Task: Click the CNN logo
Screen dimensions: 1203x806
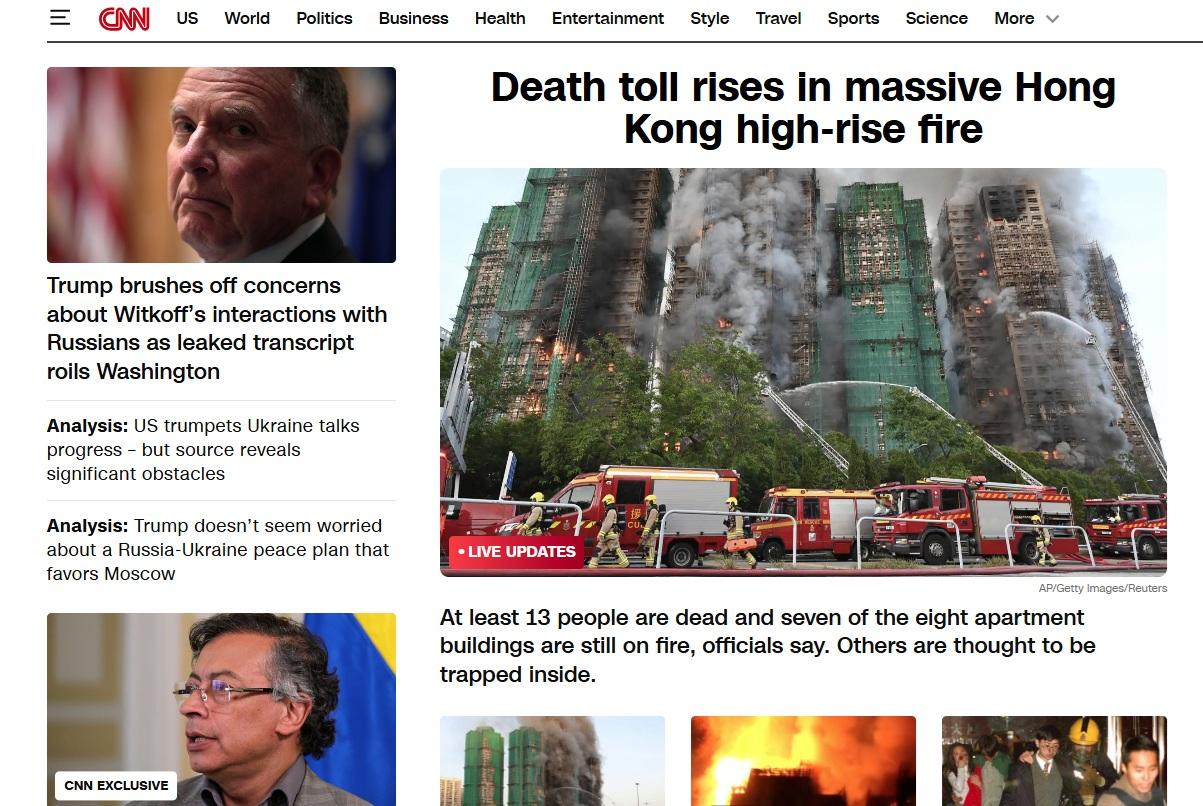Action: coord(124,18)
